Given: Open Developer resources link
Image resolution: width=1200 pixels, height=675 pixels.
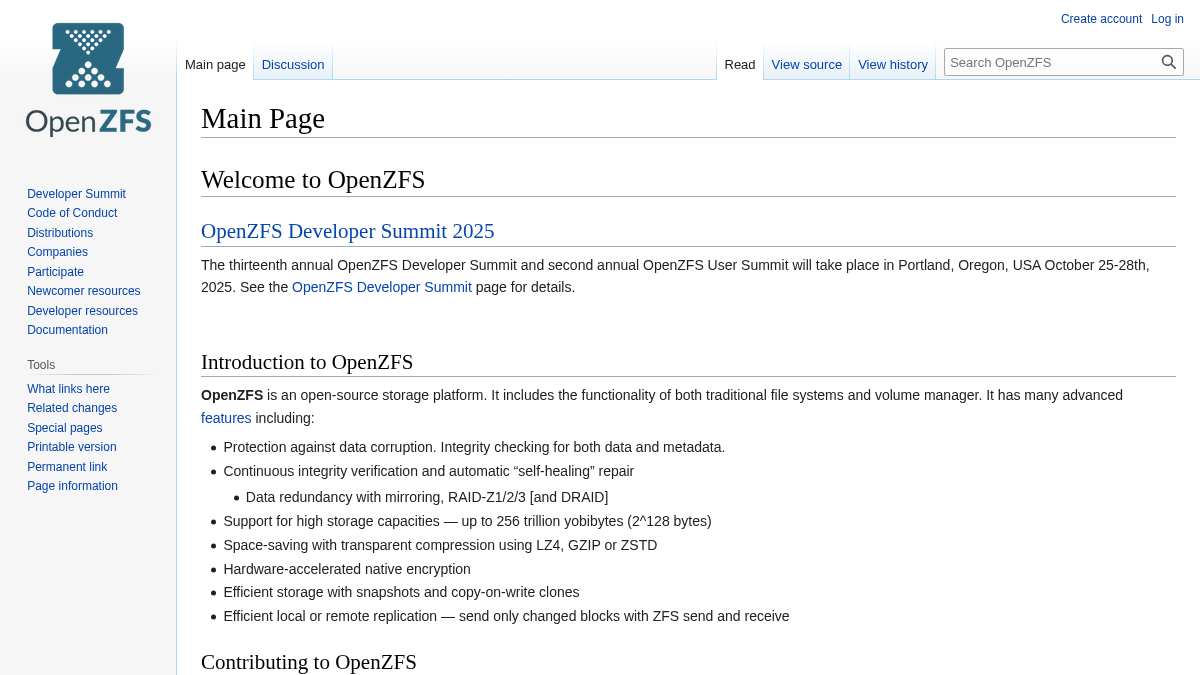Looking at the screenshot, I should 82,311.
